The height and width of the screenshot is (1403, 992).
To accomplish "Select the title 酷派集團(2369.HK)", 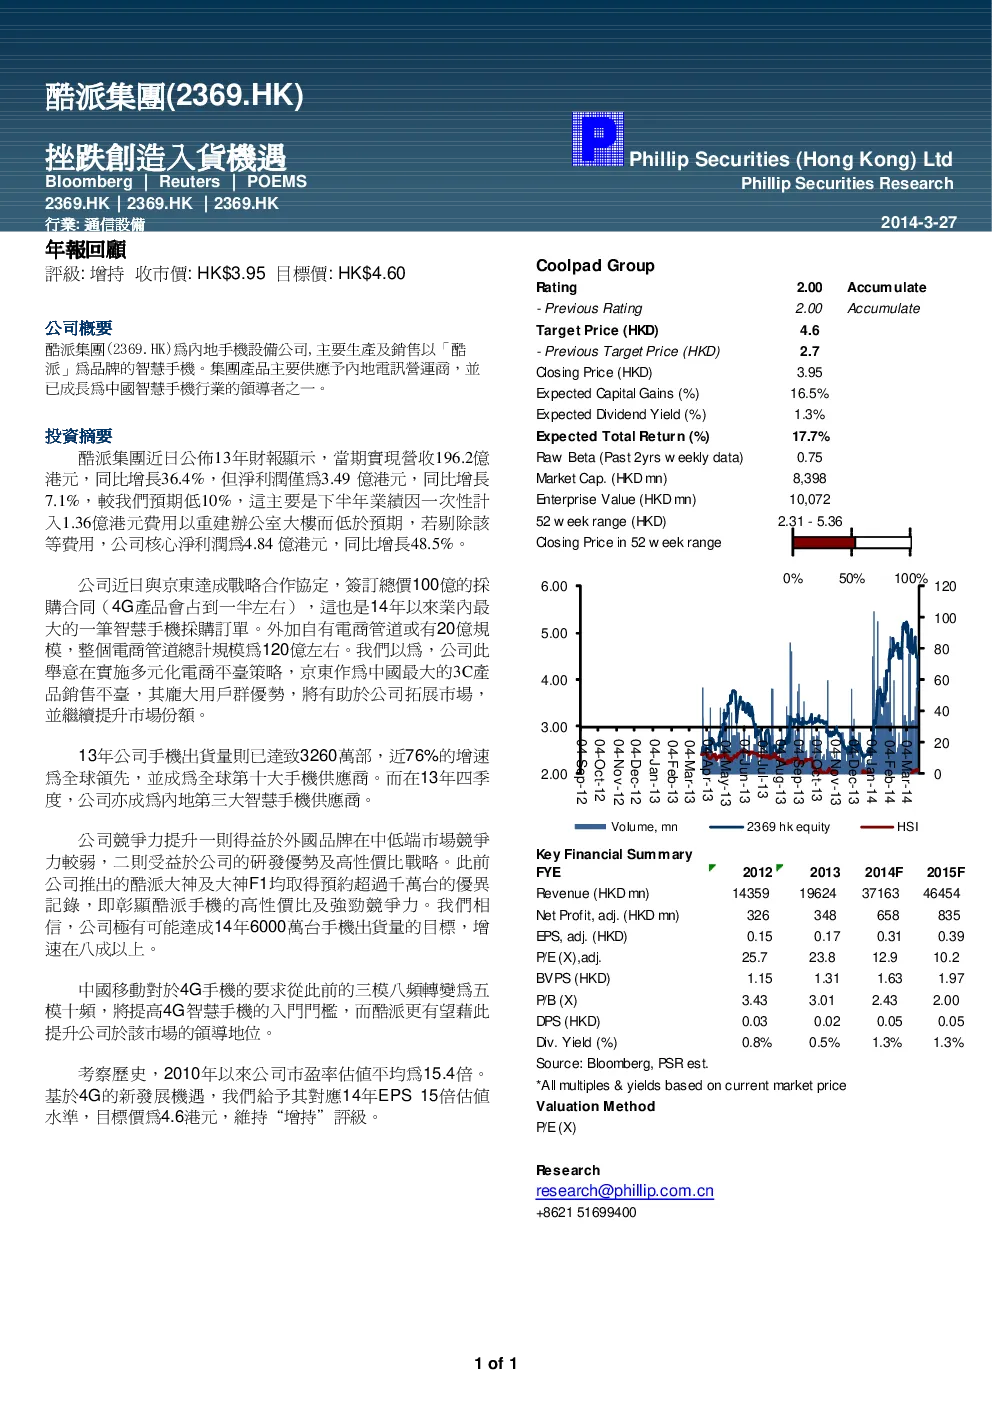I will pos(174,96).
